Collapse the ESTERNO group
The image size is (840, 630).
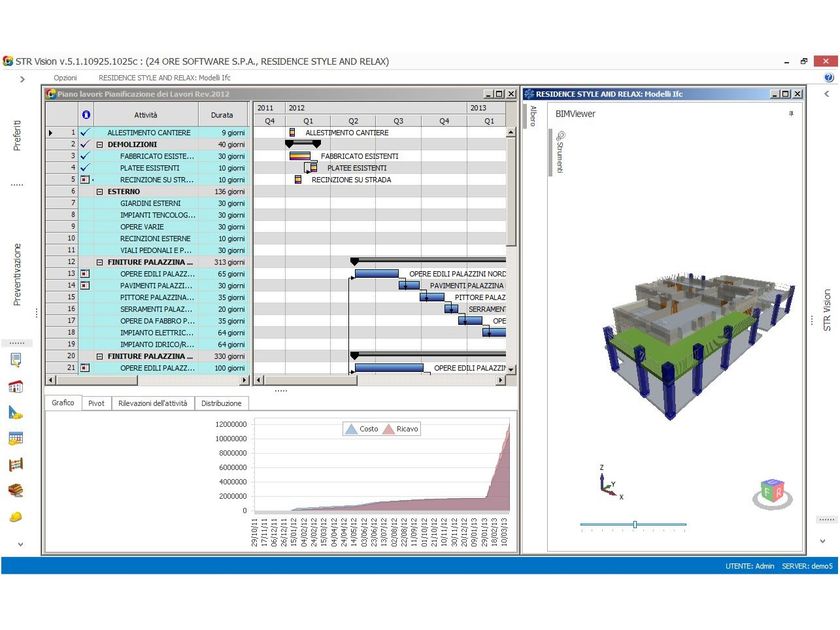[100, 192]
